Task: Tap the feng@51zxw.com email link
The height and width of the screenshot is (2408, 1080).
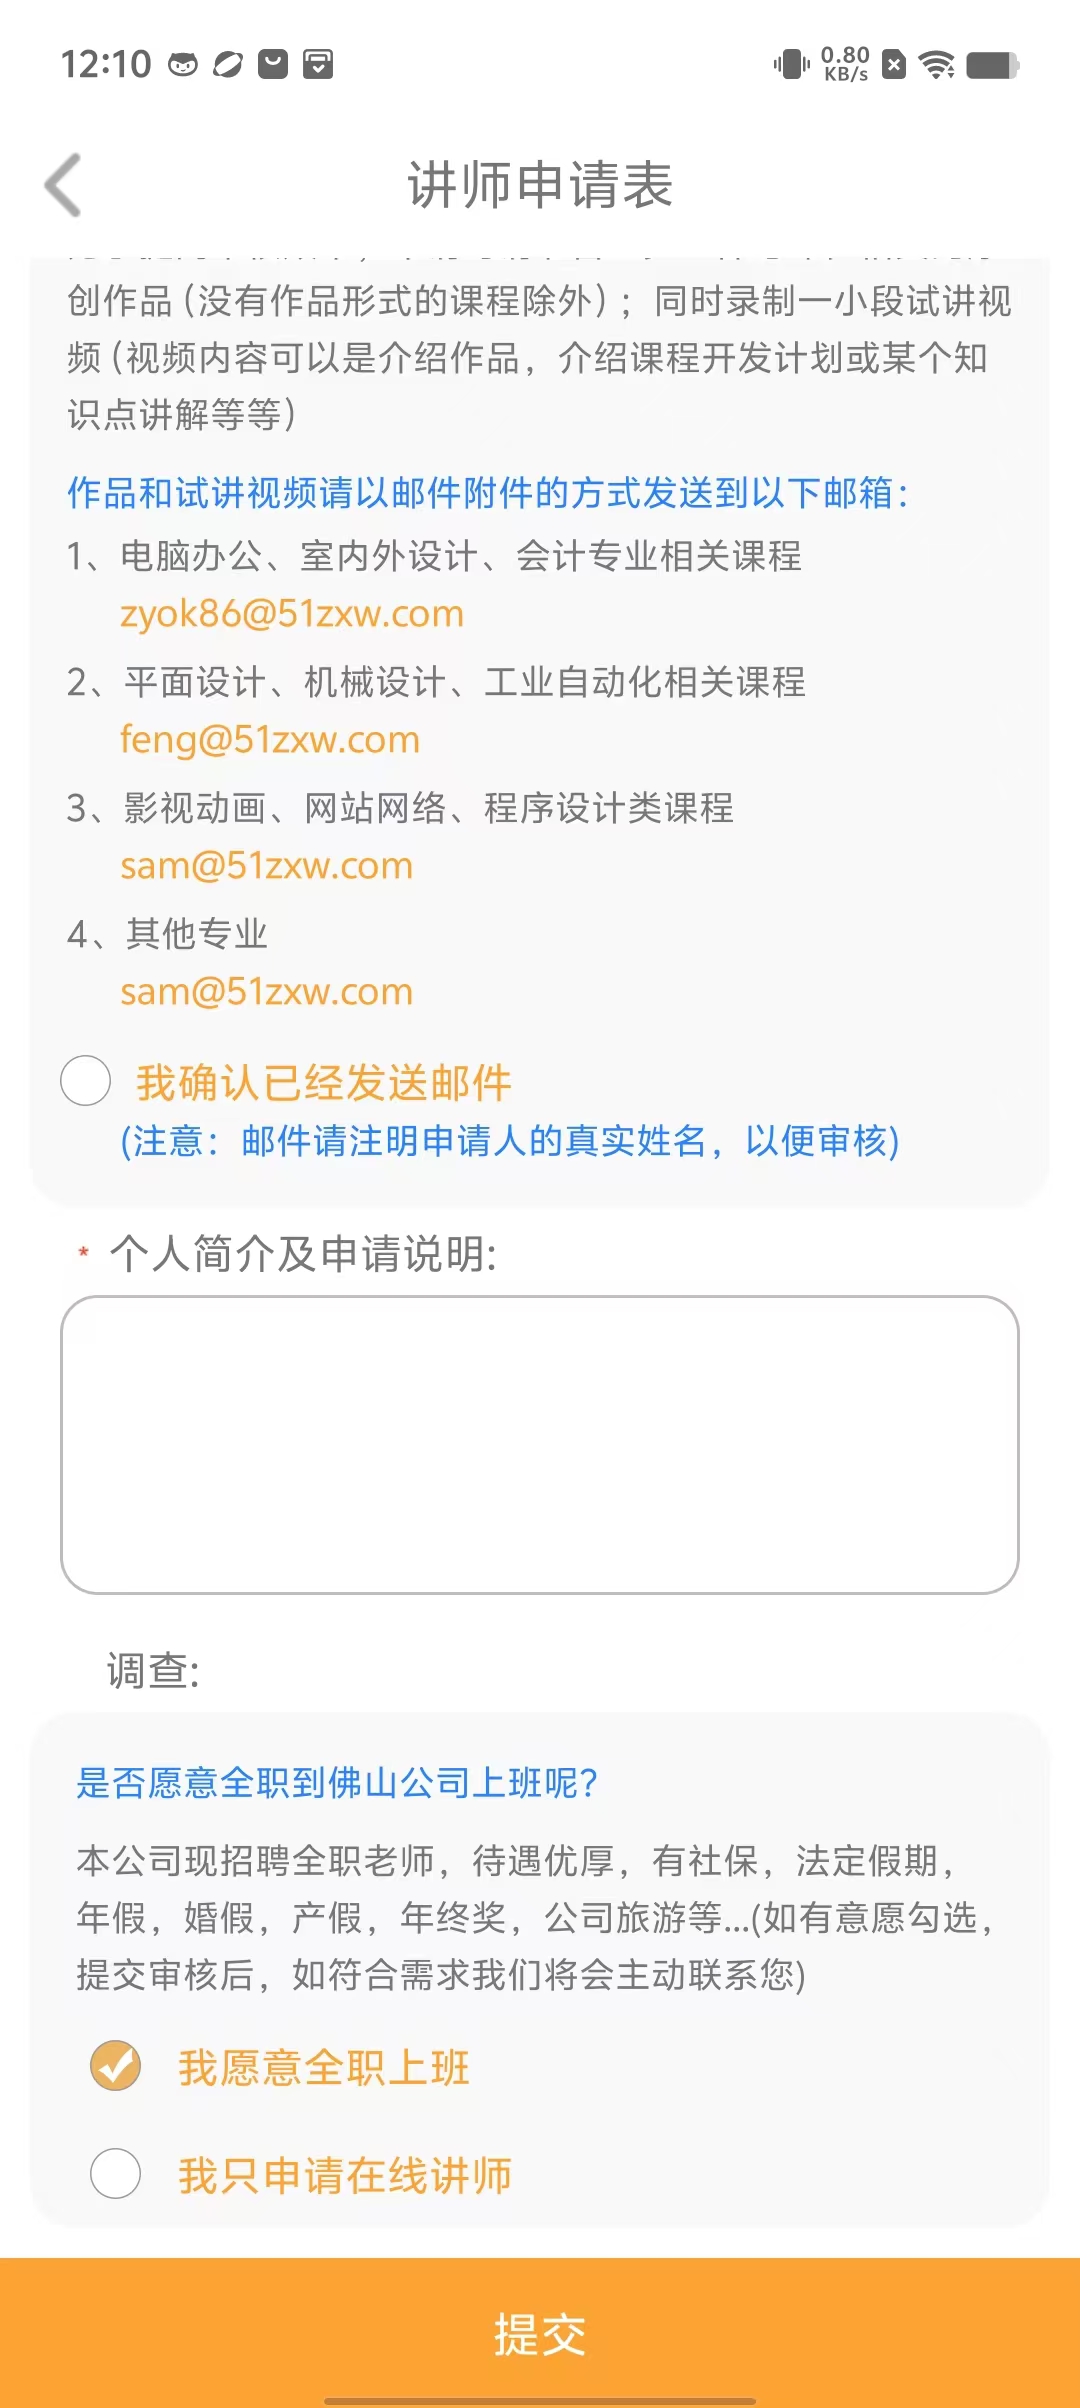Action: tap(270, 740)
